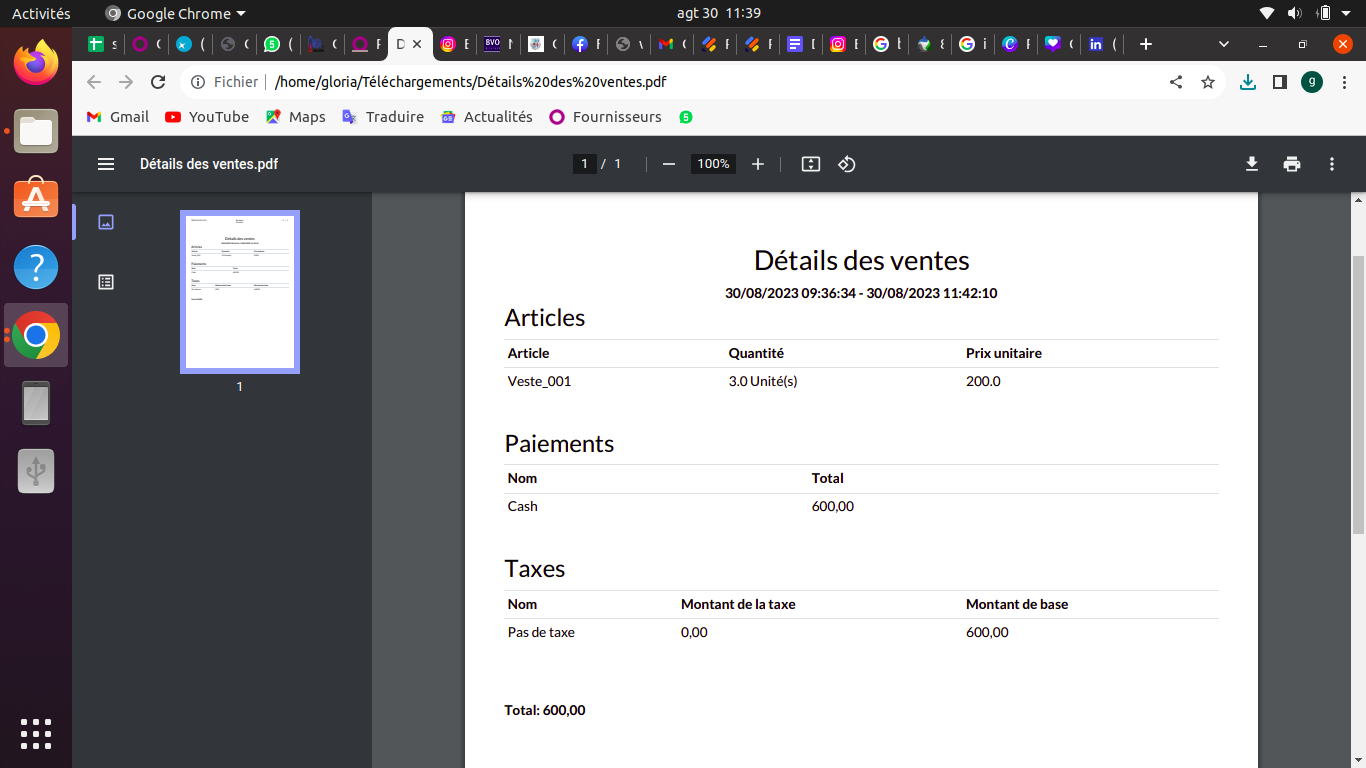Image resolution: width=1366 pixels, height=768 pixels.
Task: Click the zoom percentage field
Action: pyautogui.click(x=713, y=164)
